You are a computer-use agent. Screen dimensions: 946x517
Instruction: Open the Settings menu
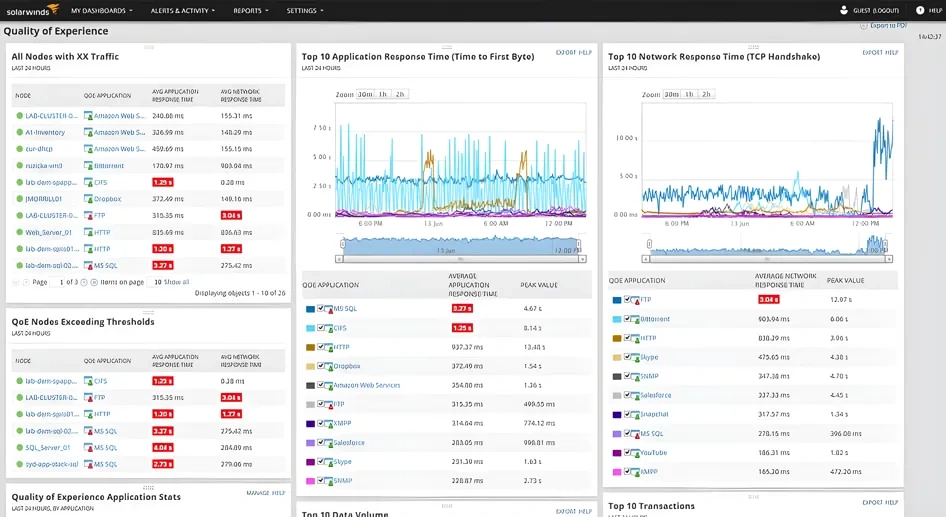point(305,10)
